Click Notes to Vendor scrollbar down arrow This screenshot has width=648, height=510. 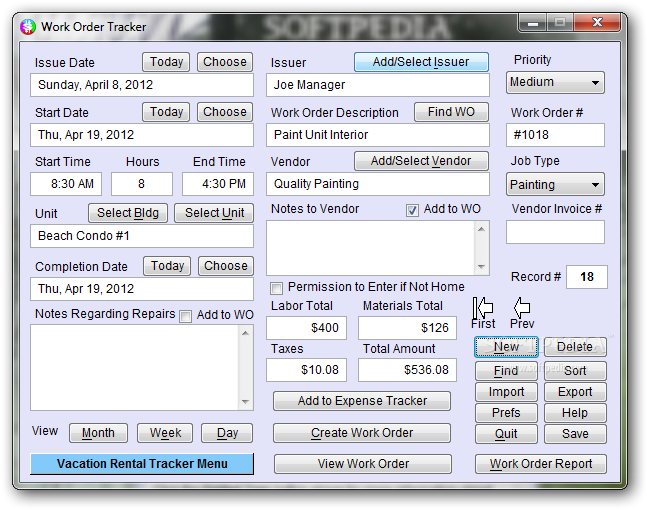point(481,267)
